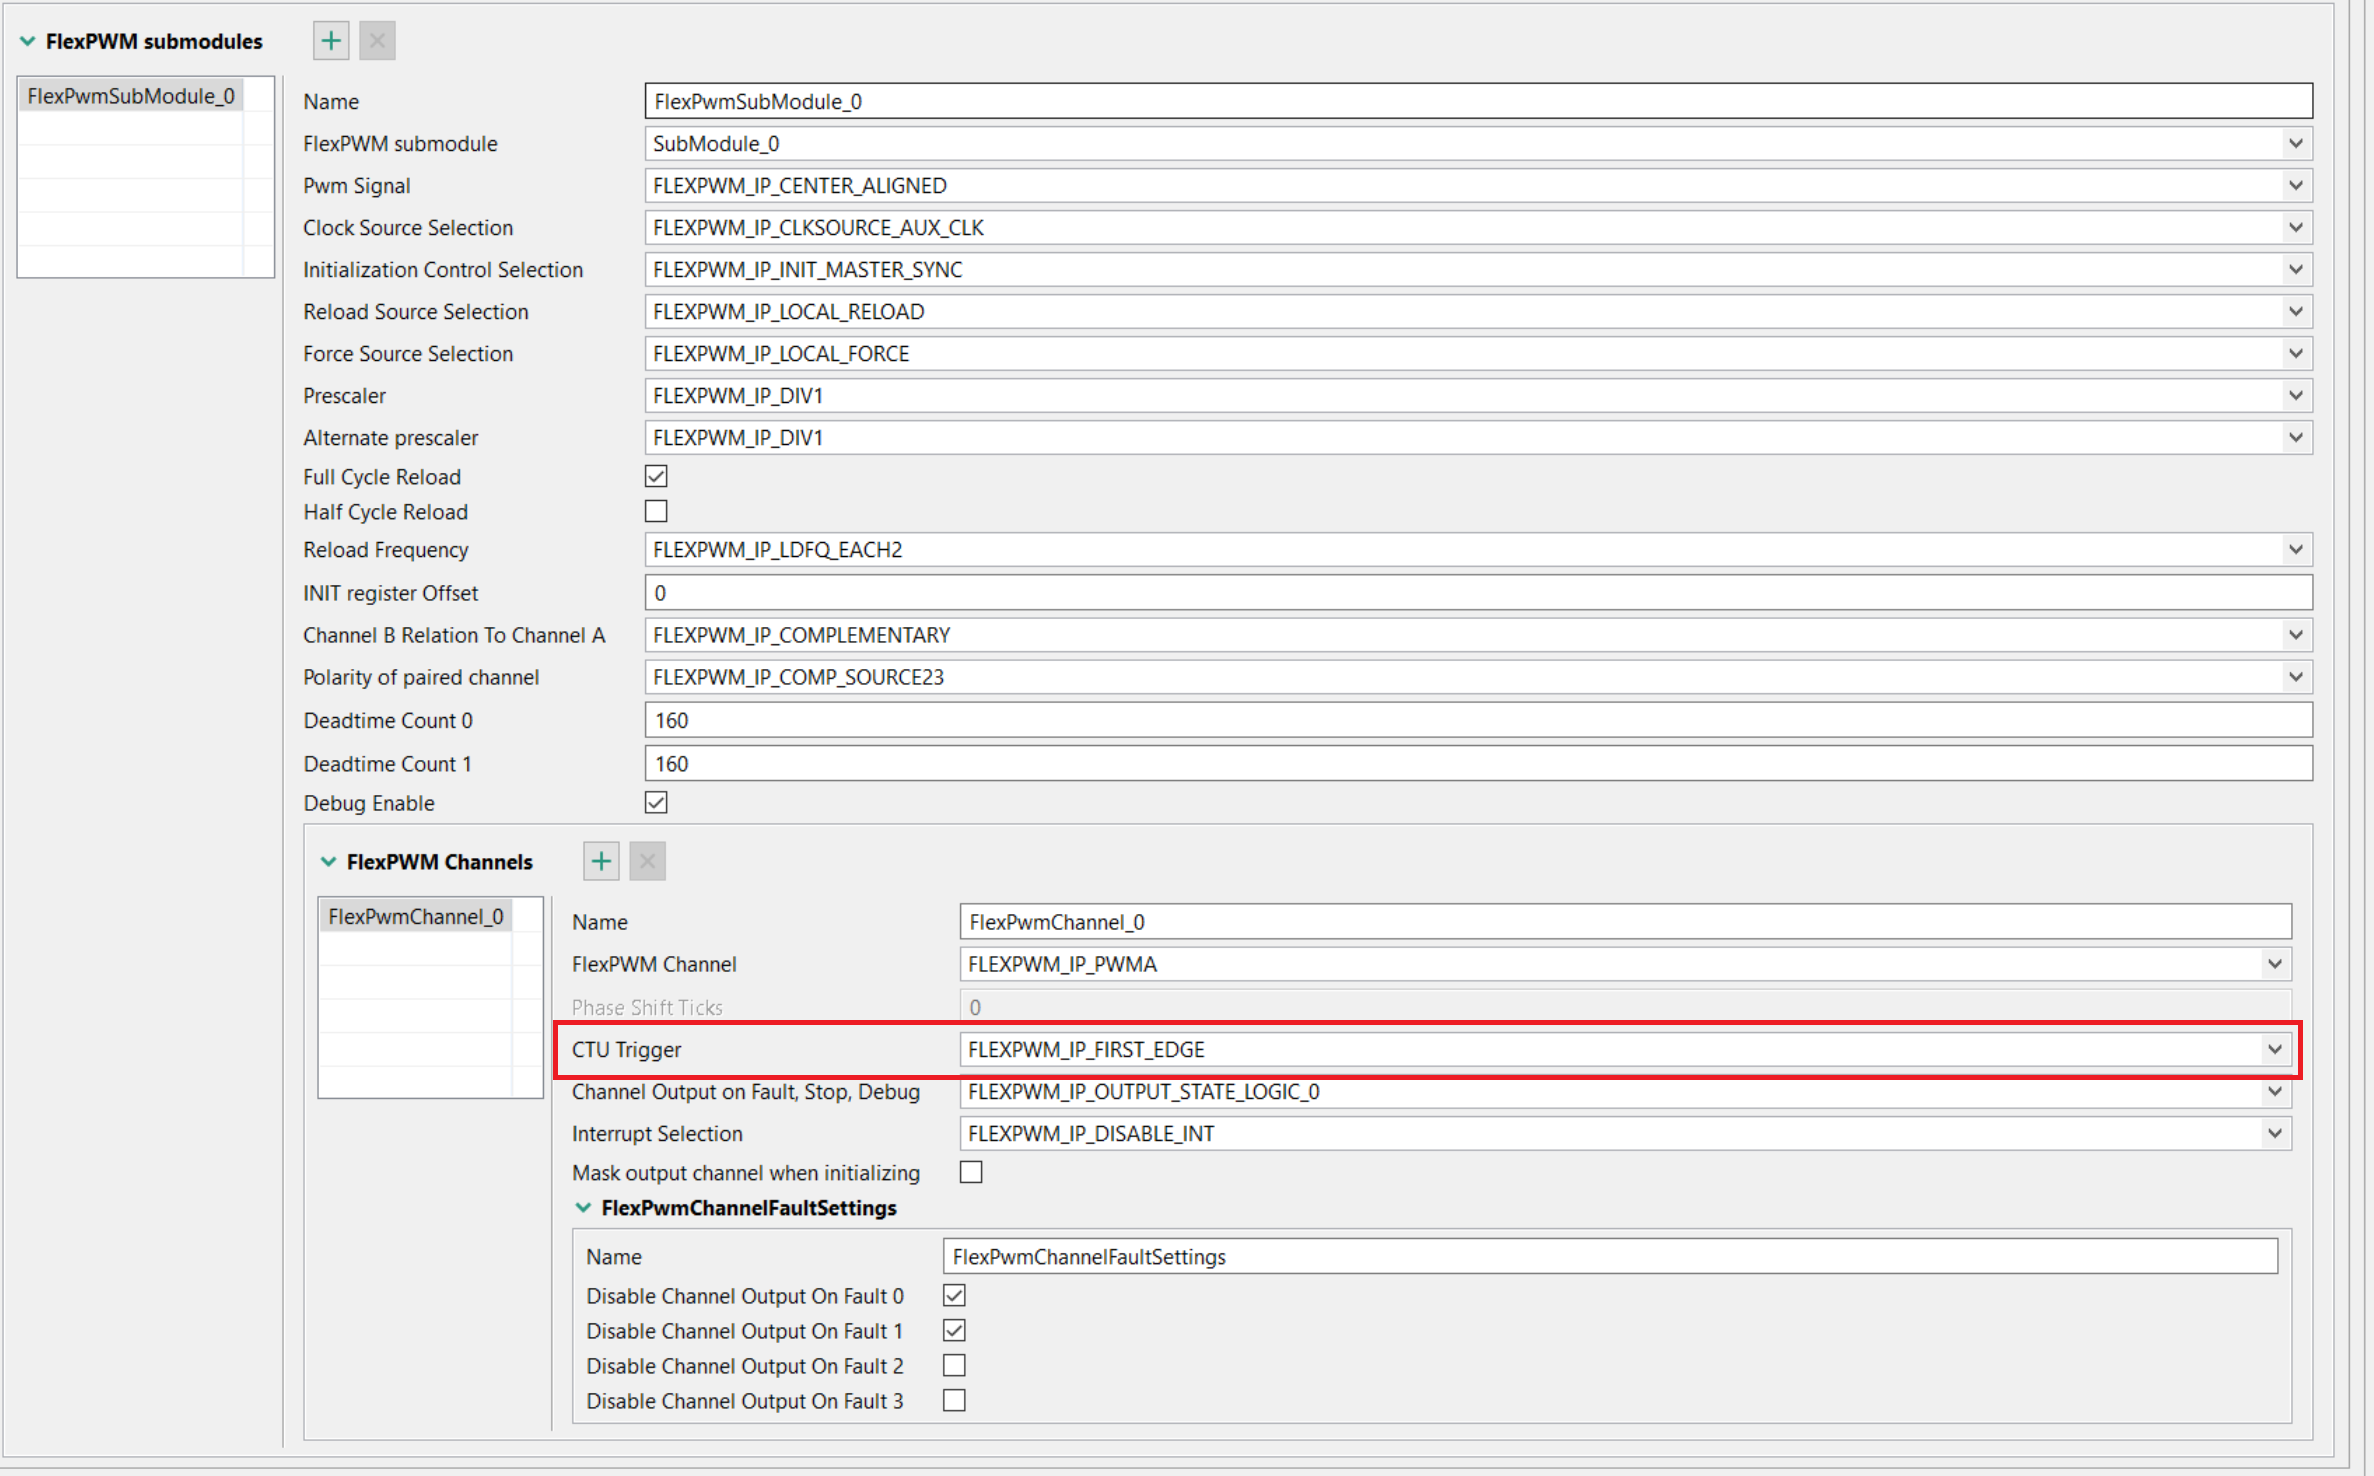Enable the Half Cycle Reload checkbox
The image size is (2374, 1476).
pos(656,511)
